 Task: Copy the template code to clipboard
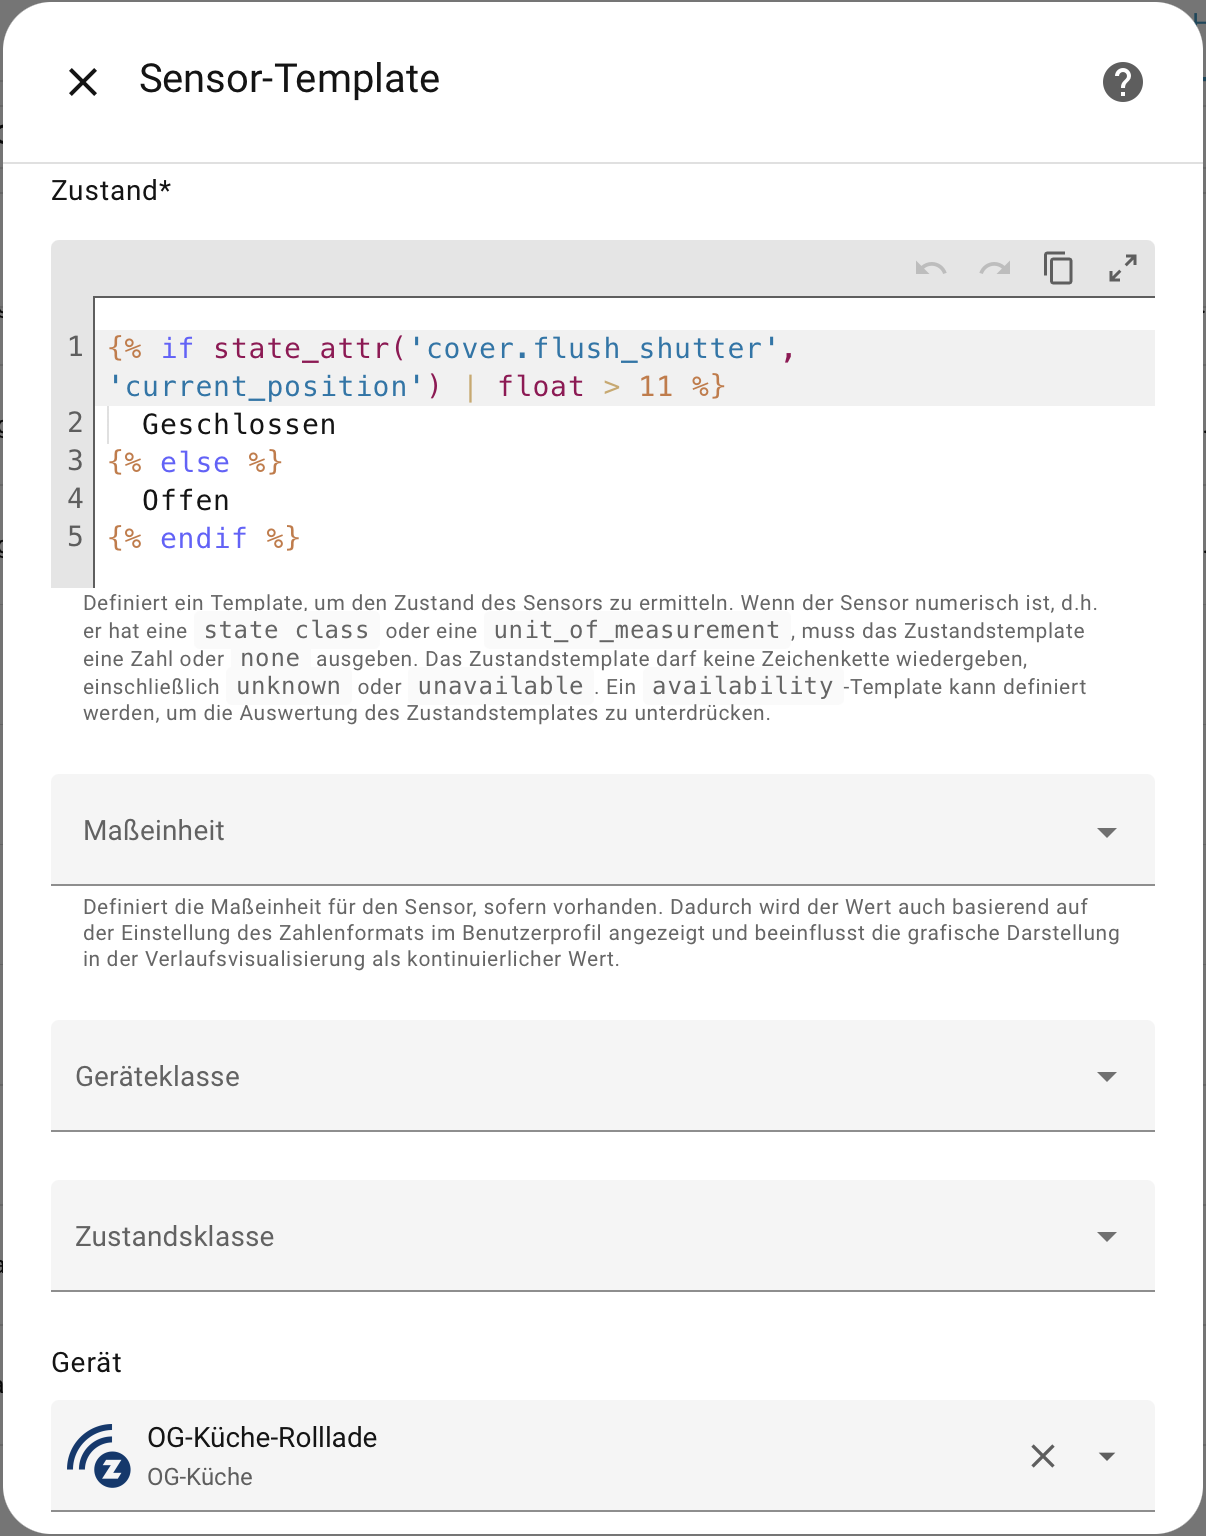click(1058, 269)
